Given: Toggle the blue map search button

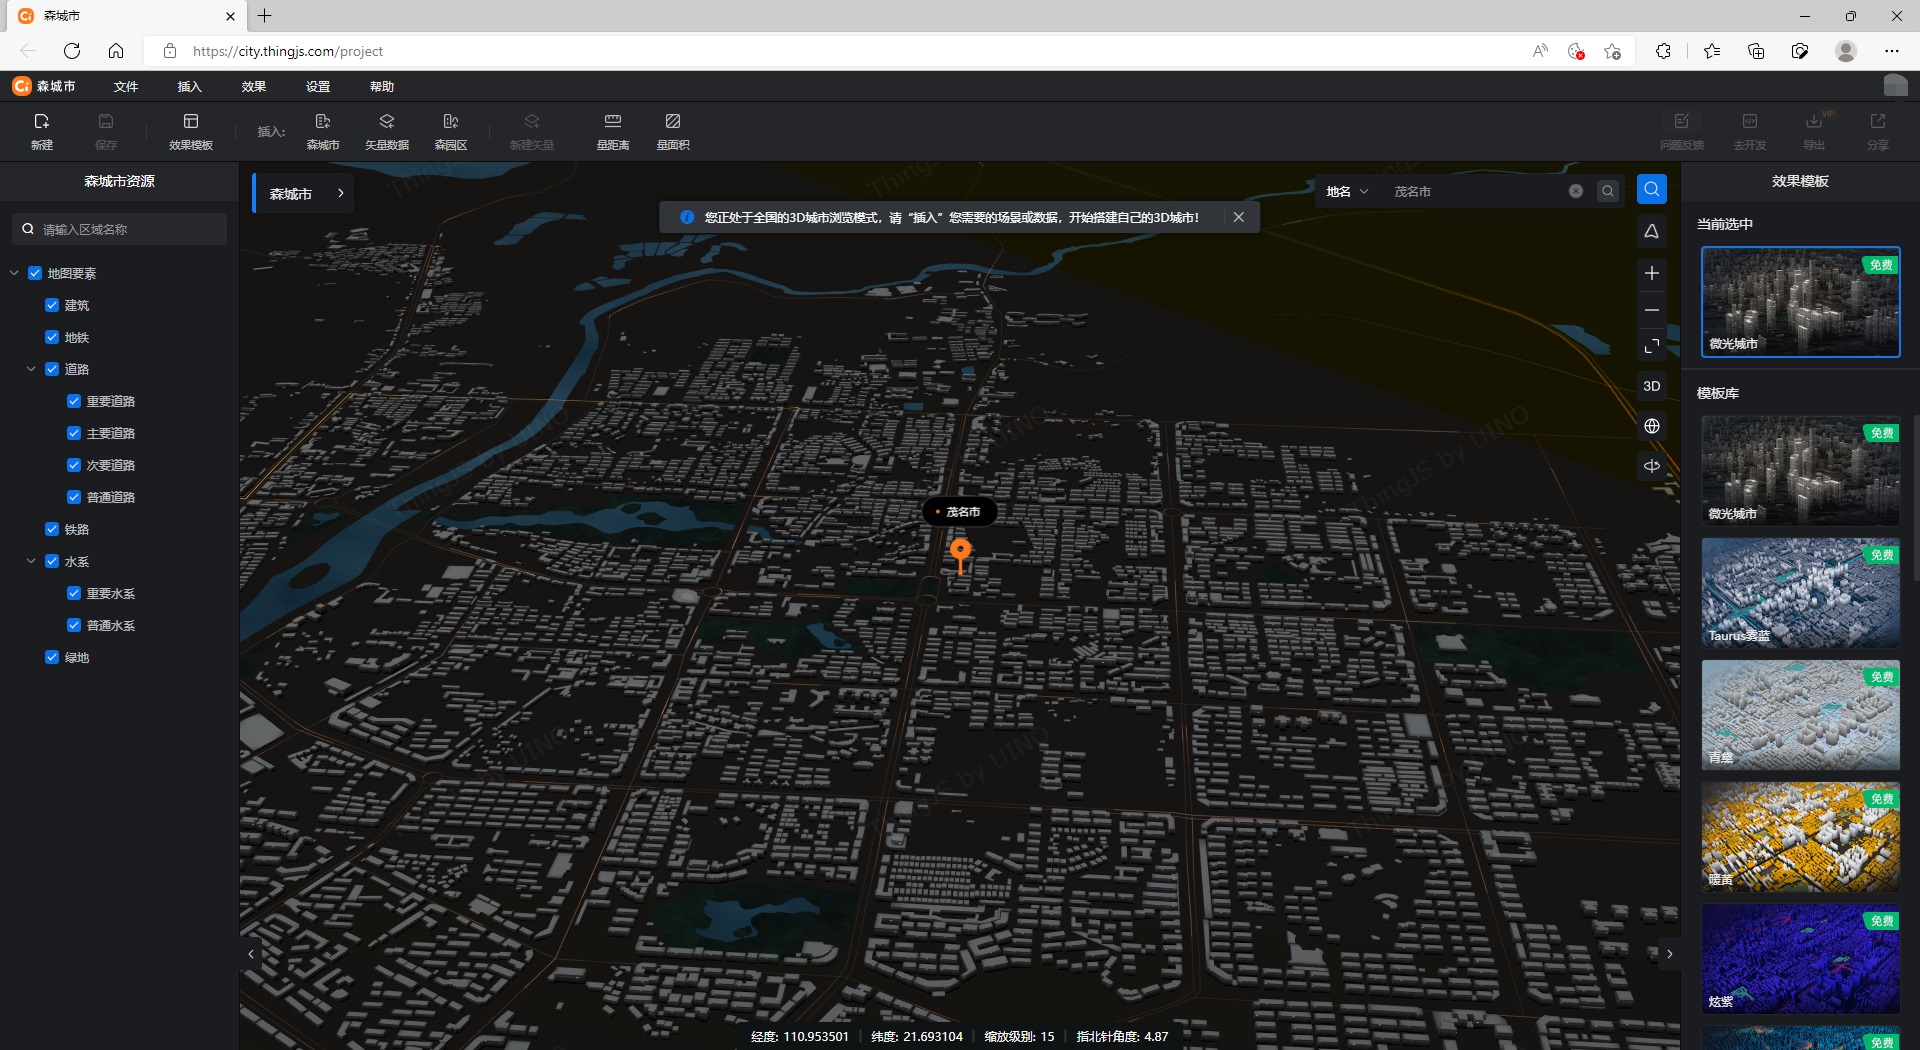Looking at the screenshot, I should (x=1651, y=189).
